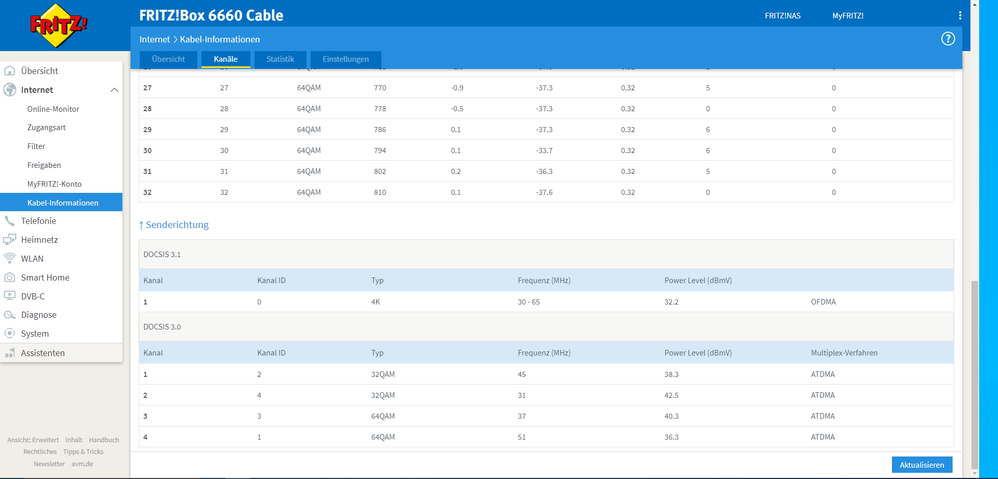
Task: Open the help question mark icon
Action: (x=948, y=39)
